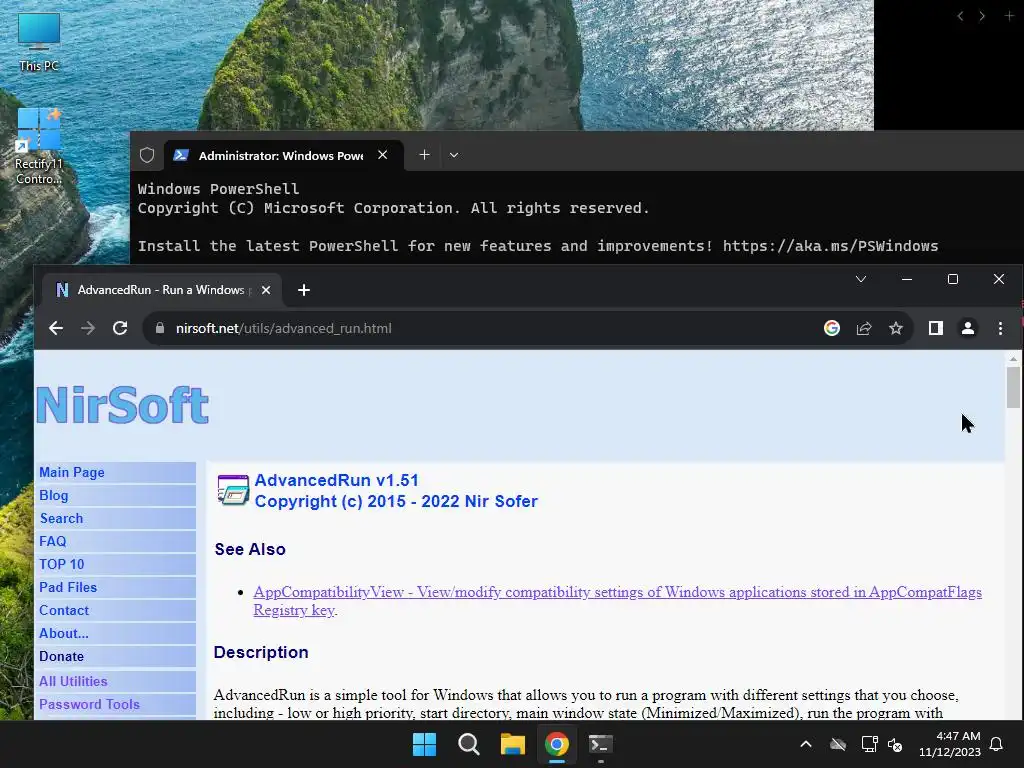
Task: Click the scrollbar up arrow
Action: click(x=1013, y=359)
